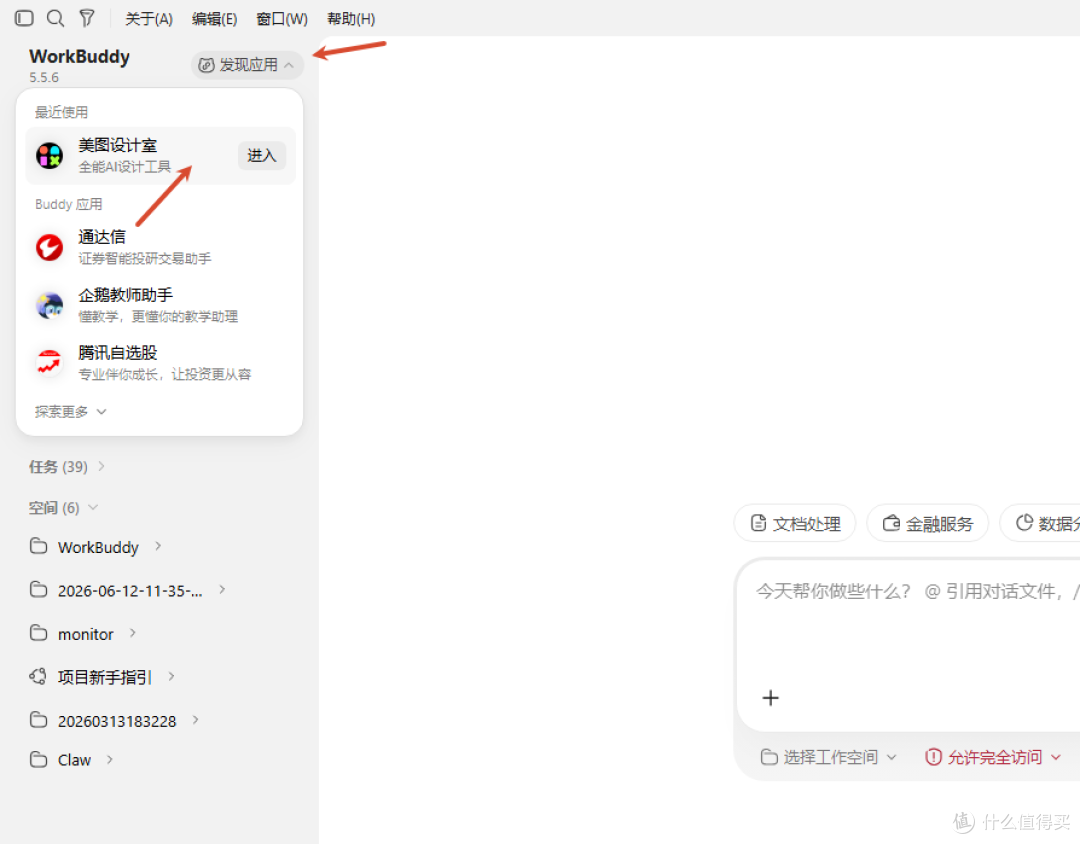Select the 项目新手指引 space name
This screenshot has width=1080, height=844.
tap(105, 677)
